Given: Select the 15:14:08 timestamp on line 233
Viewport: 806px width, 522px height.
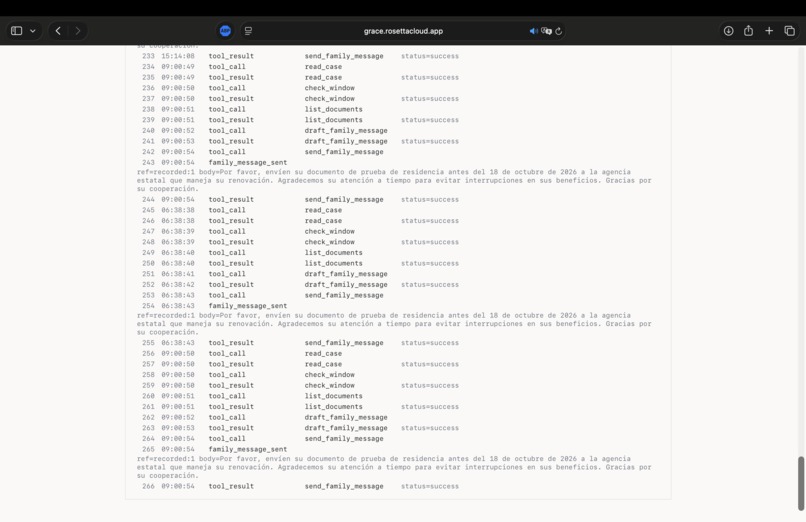Looking at the screenshot, I should coord(178,56).
